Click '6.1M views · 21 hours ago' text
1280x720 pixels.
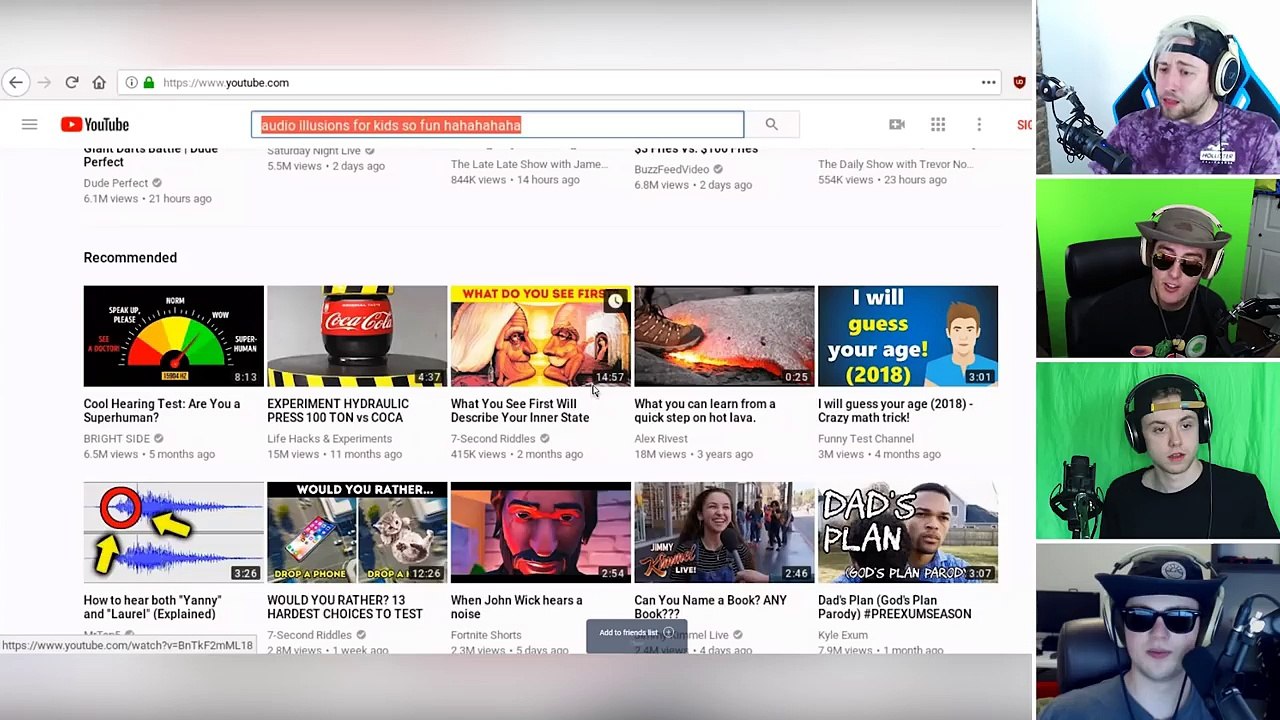[147, 199]
